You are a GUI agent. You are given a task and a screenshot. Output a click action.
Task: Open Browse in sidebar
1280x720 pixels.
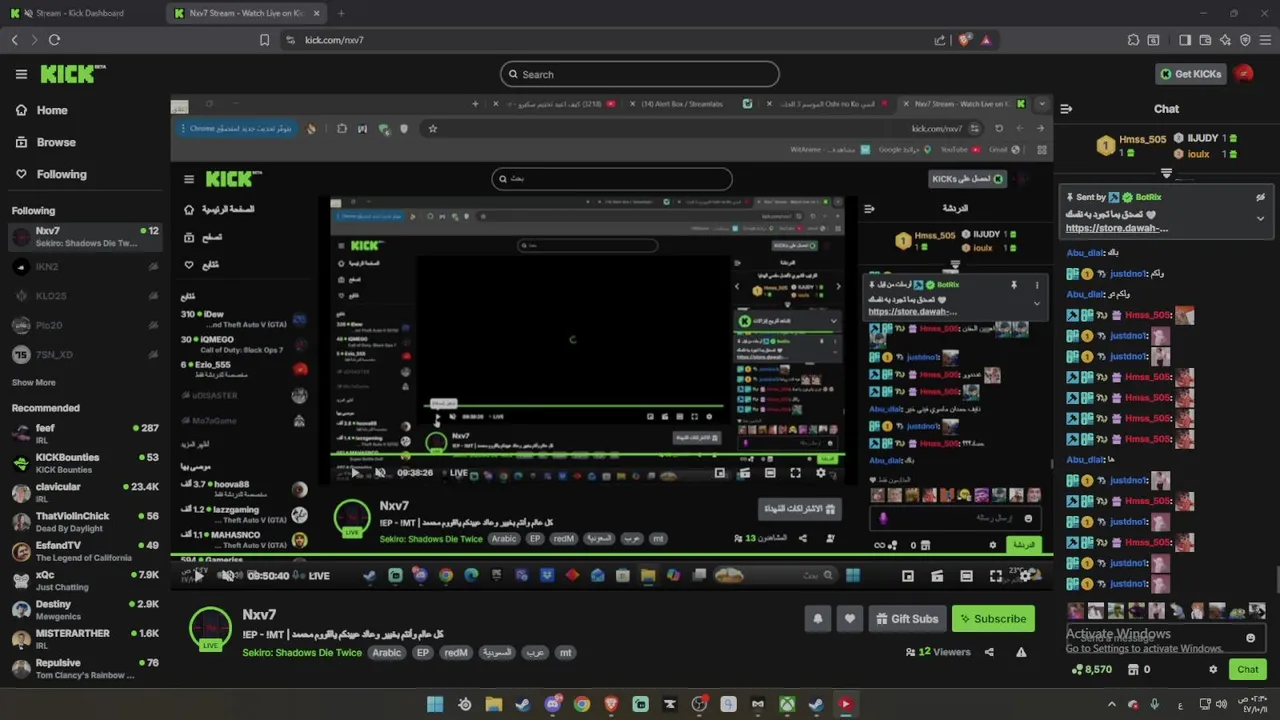(x=45, y=142)
